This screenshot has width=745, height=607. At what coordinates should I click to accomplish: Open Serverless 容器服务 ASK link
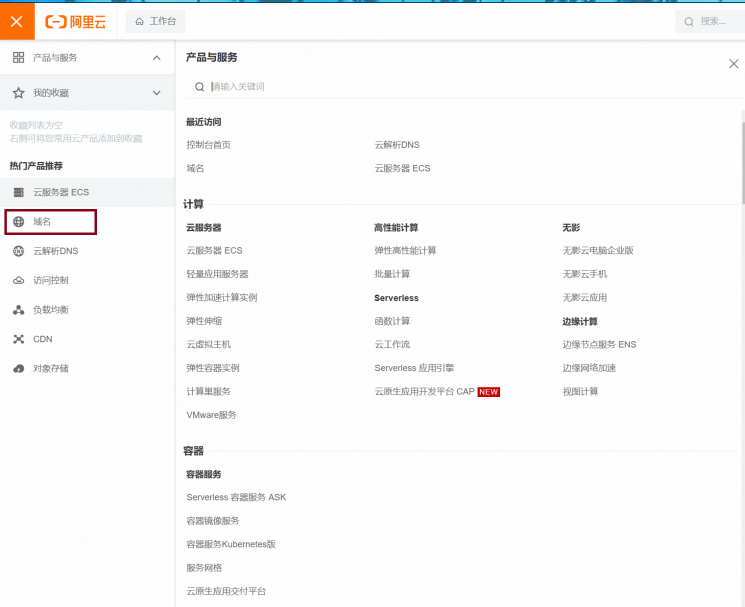[236, 497]
